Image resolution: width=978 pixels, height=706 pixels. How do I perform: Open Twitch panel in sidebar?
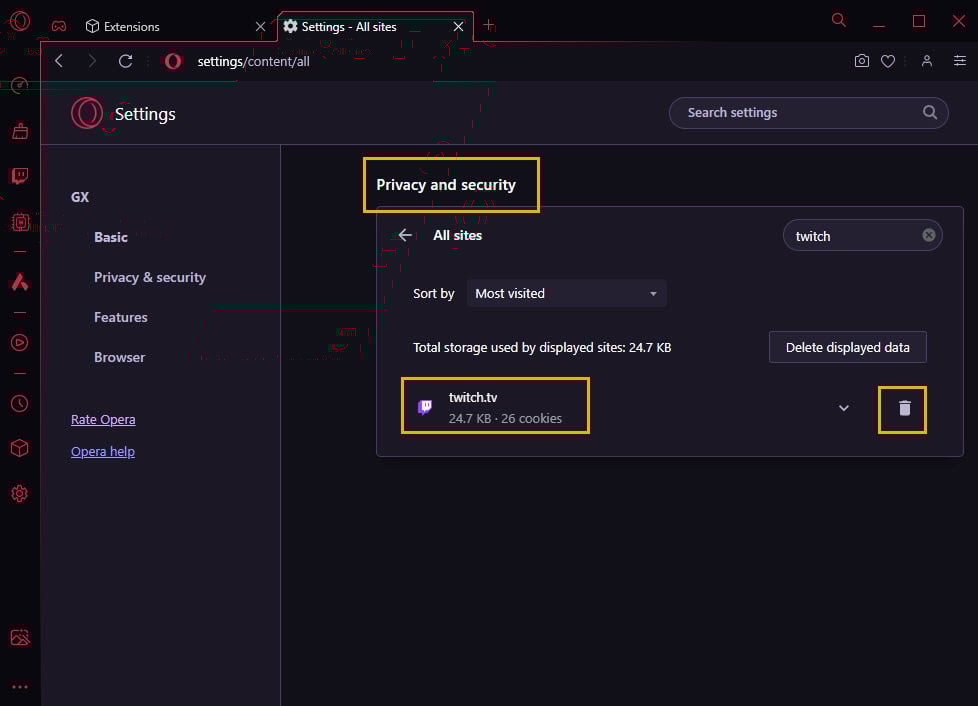(x=20, y=176)
